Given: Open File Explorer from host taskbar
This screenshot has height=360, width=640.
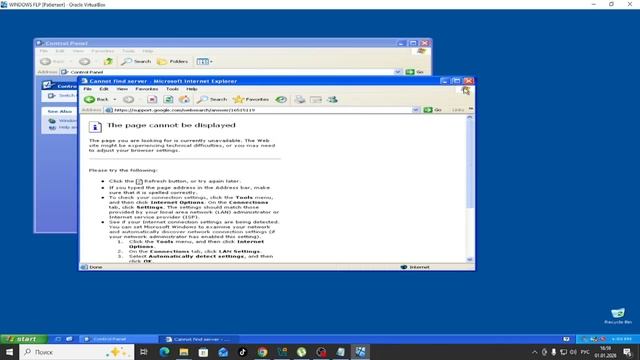Looking at the screenshot, I should point(184,352).
